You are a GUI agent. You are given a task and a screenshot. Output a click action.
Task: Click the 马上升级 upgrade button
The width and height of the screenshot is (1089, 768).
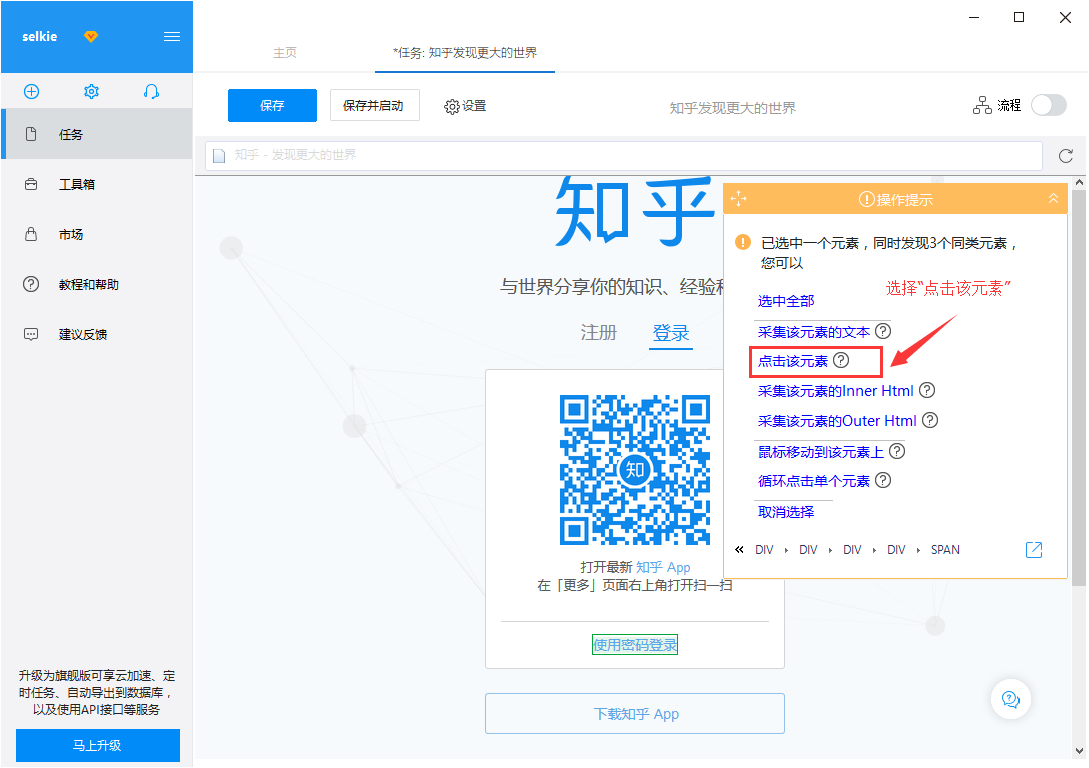[x=97, y=745]
